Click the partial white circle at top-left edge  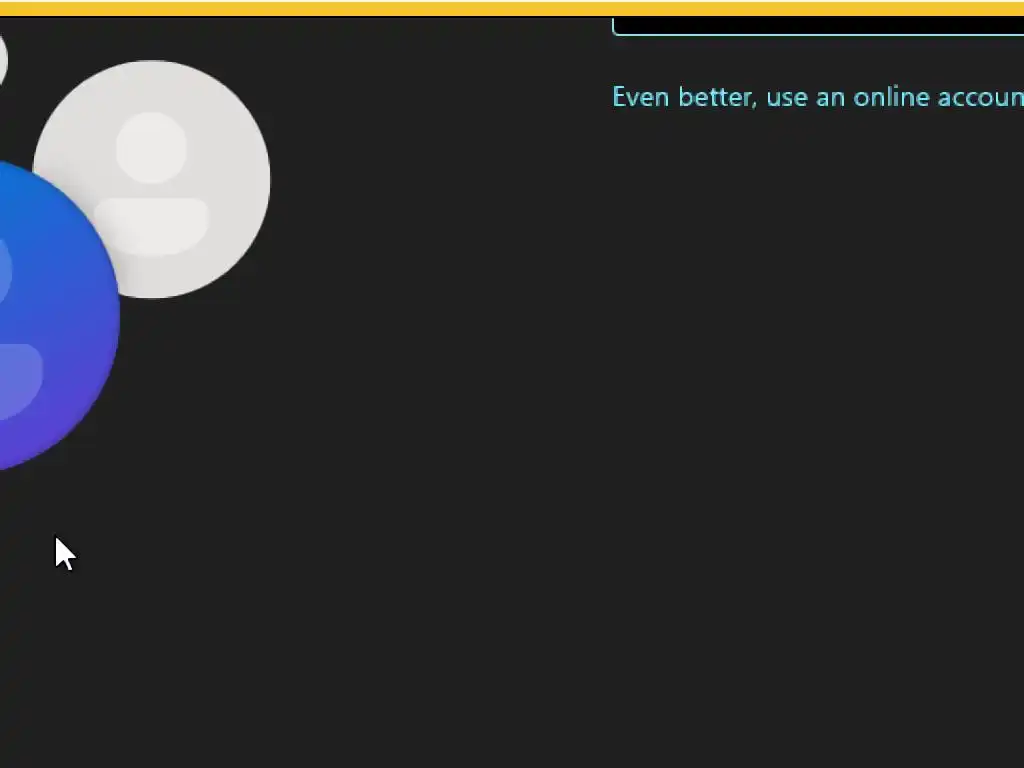3,60
